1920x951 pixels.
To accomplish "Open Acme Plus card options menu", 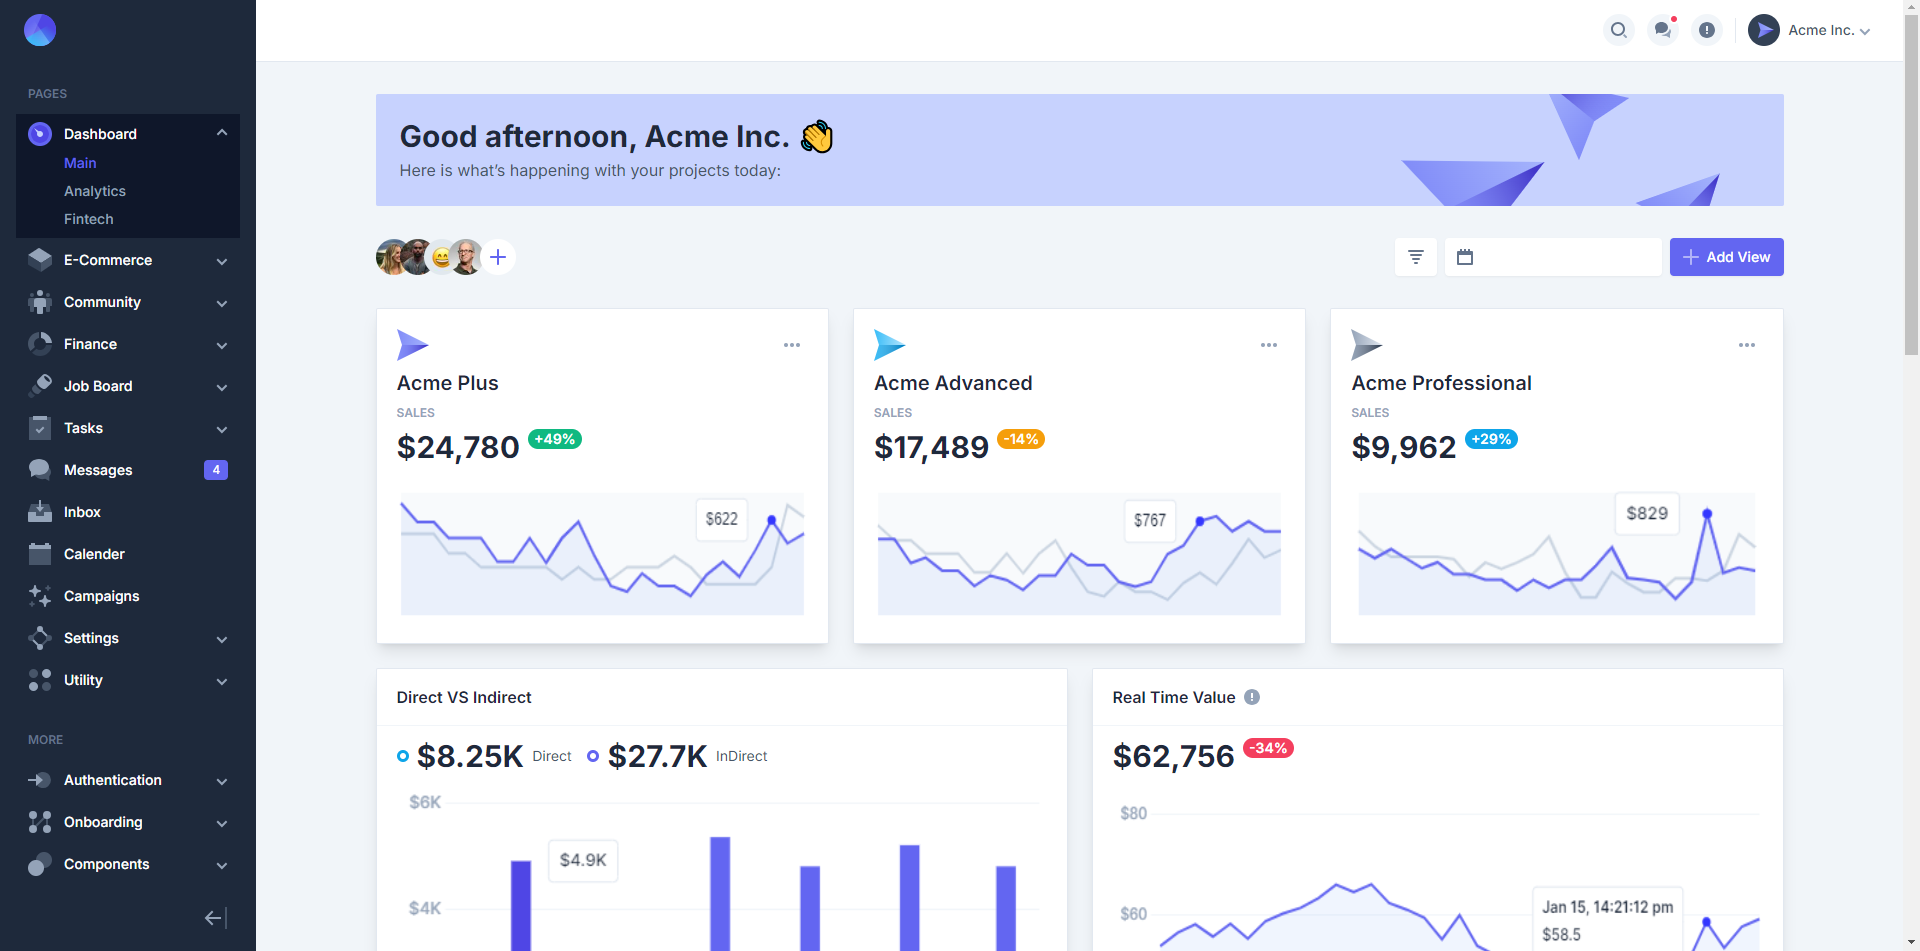I will point(792,345).
